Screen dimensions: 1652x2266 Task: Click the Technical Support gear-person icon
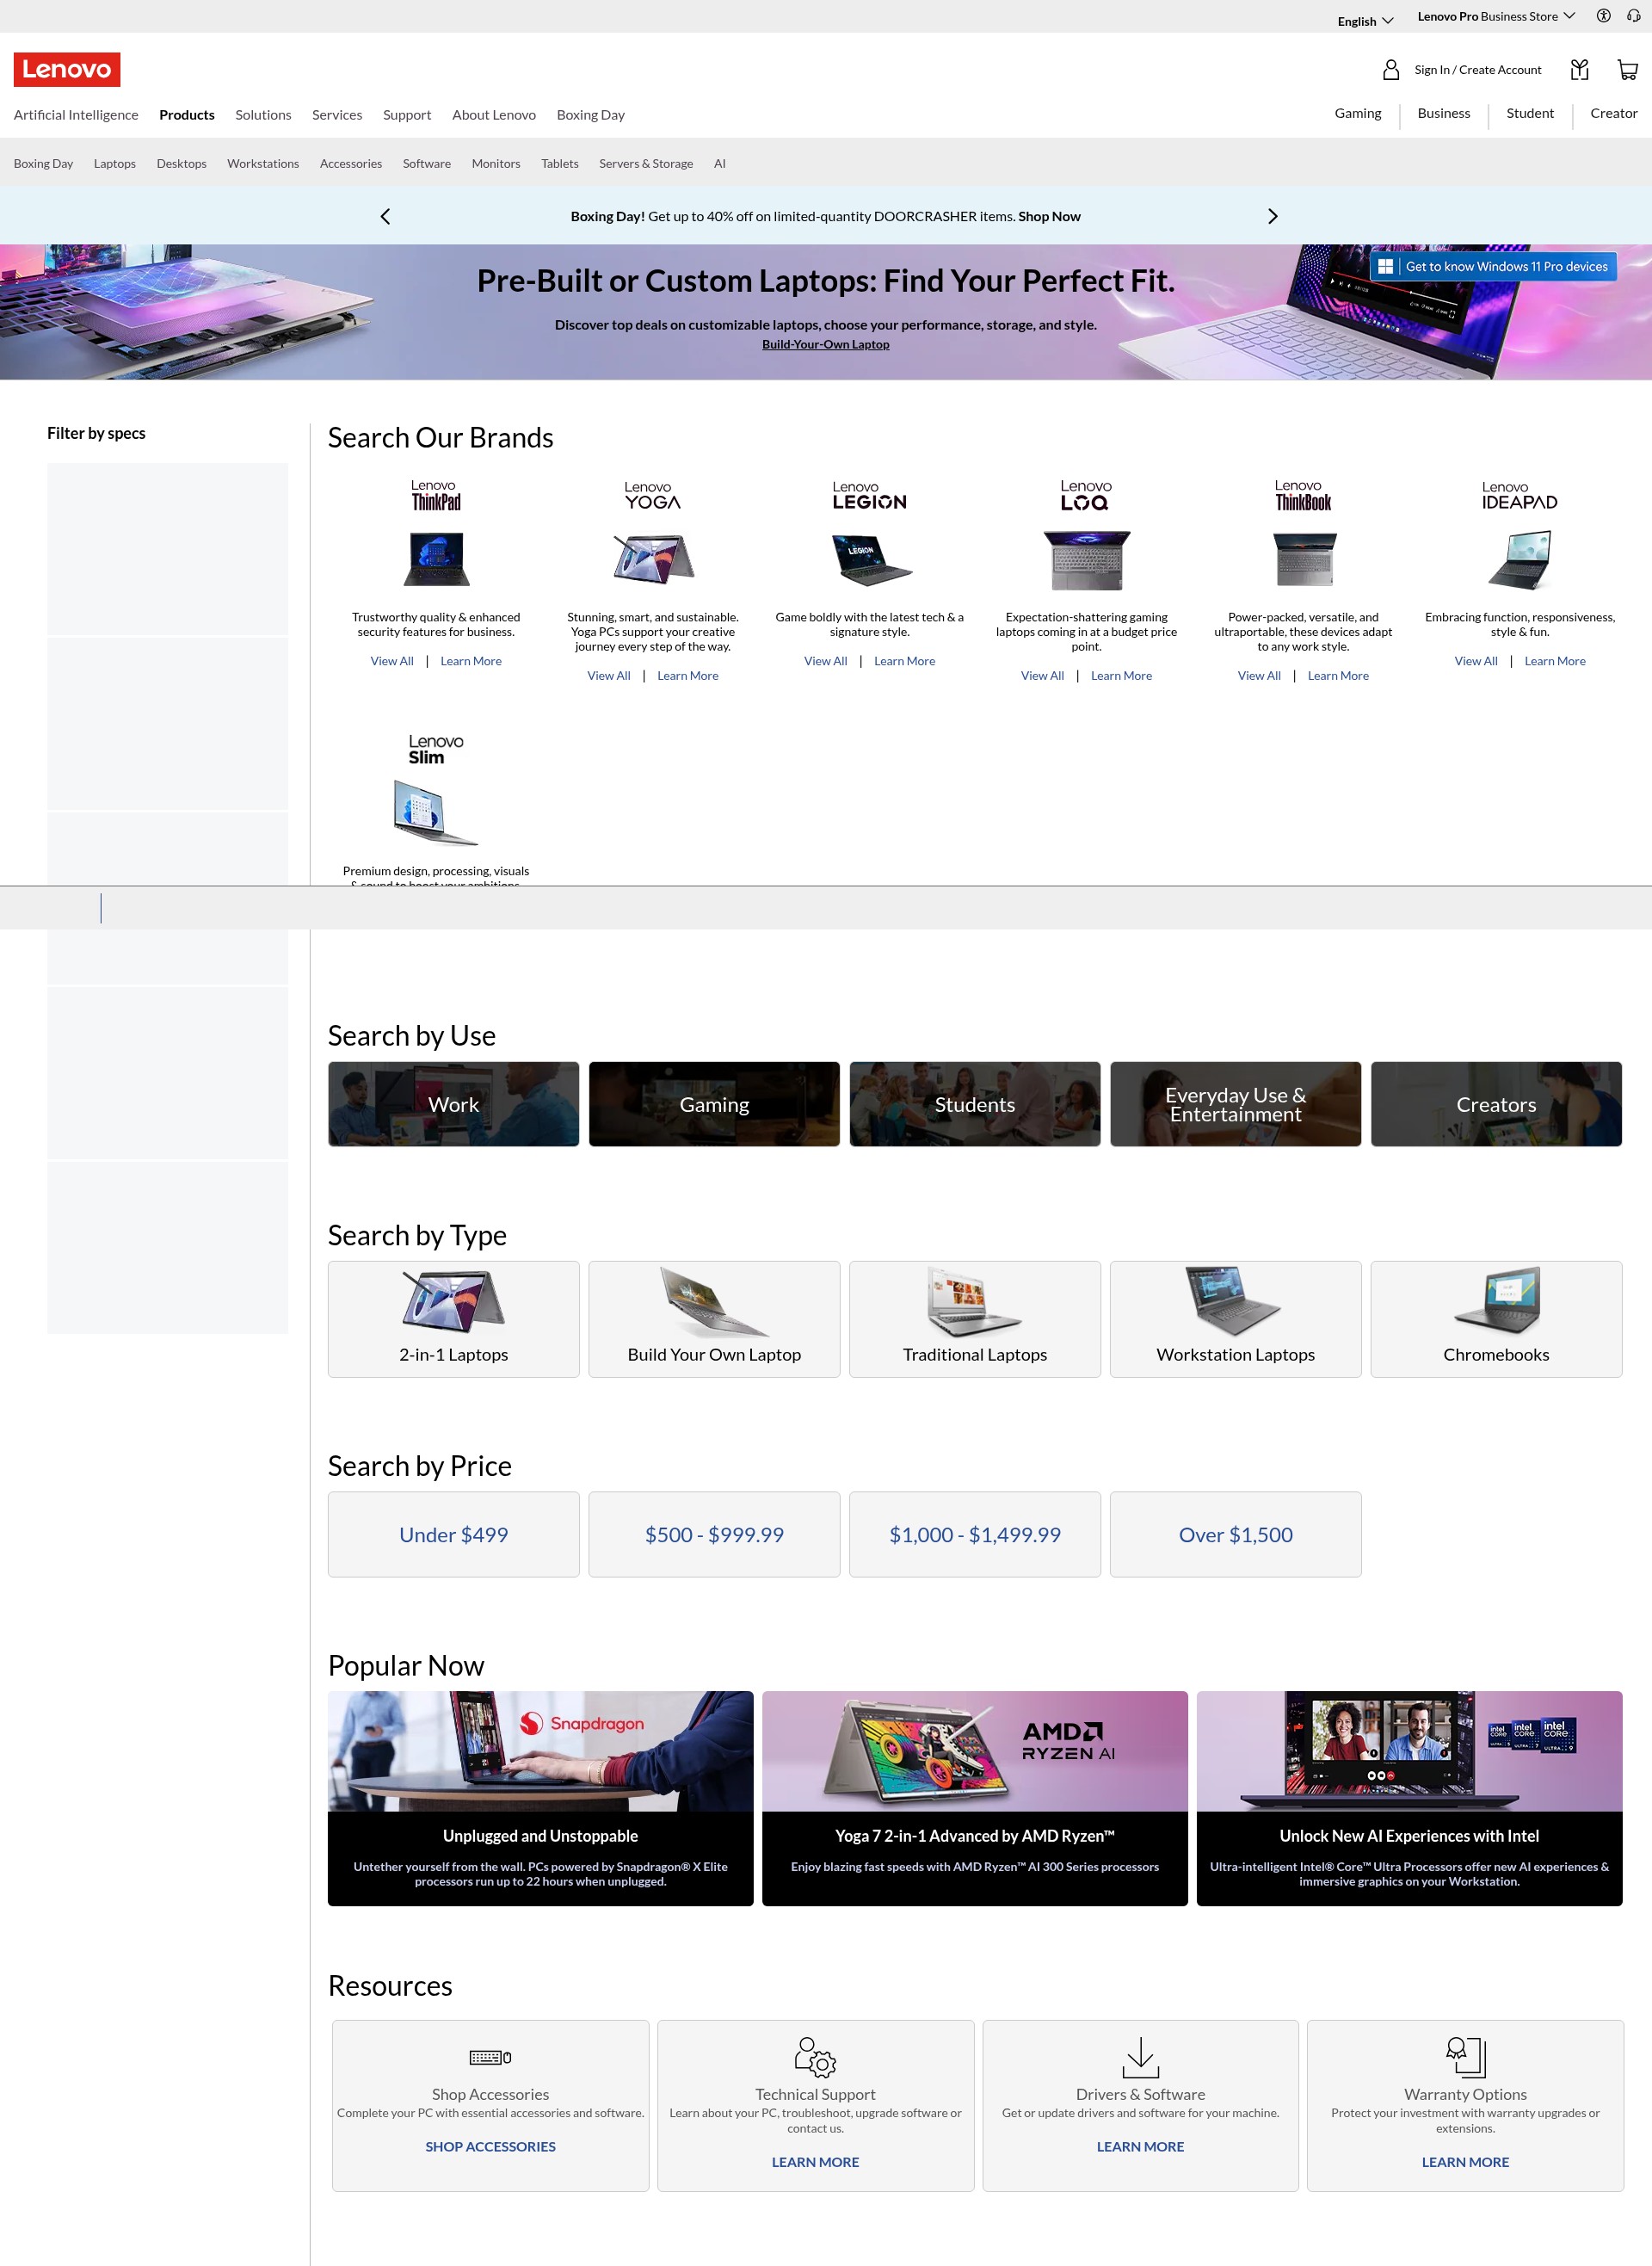click(x=815, y=2056)
